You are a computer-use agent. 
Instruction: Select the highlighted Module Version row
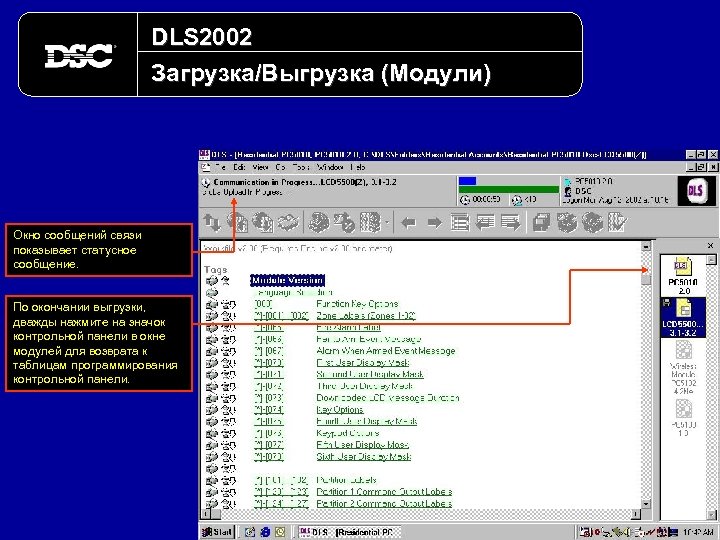click(x=287, y=280)
